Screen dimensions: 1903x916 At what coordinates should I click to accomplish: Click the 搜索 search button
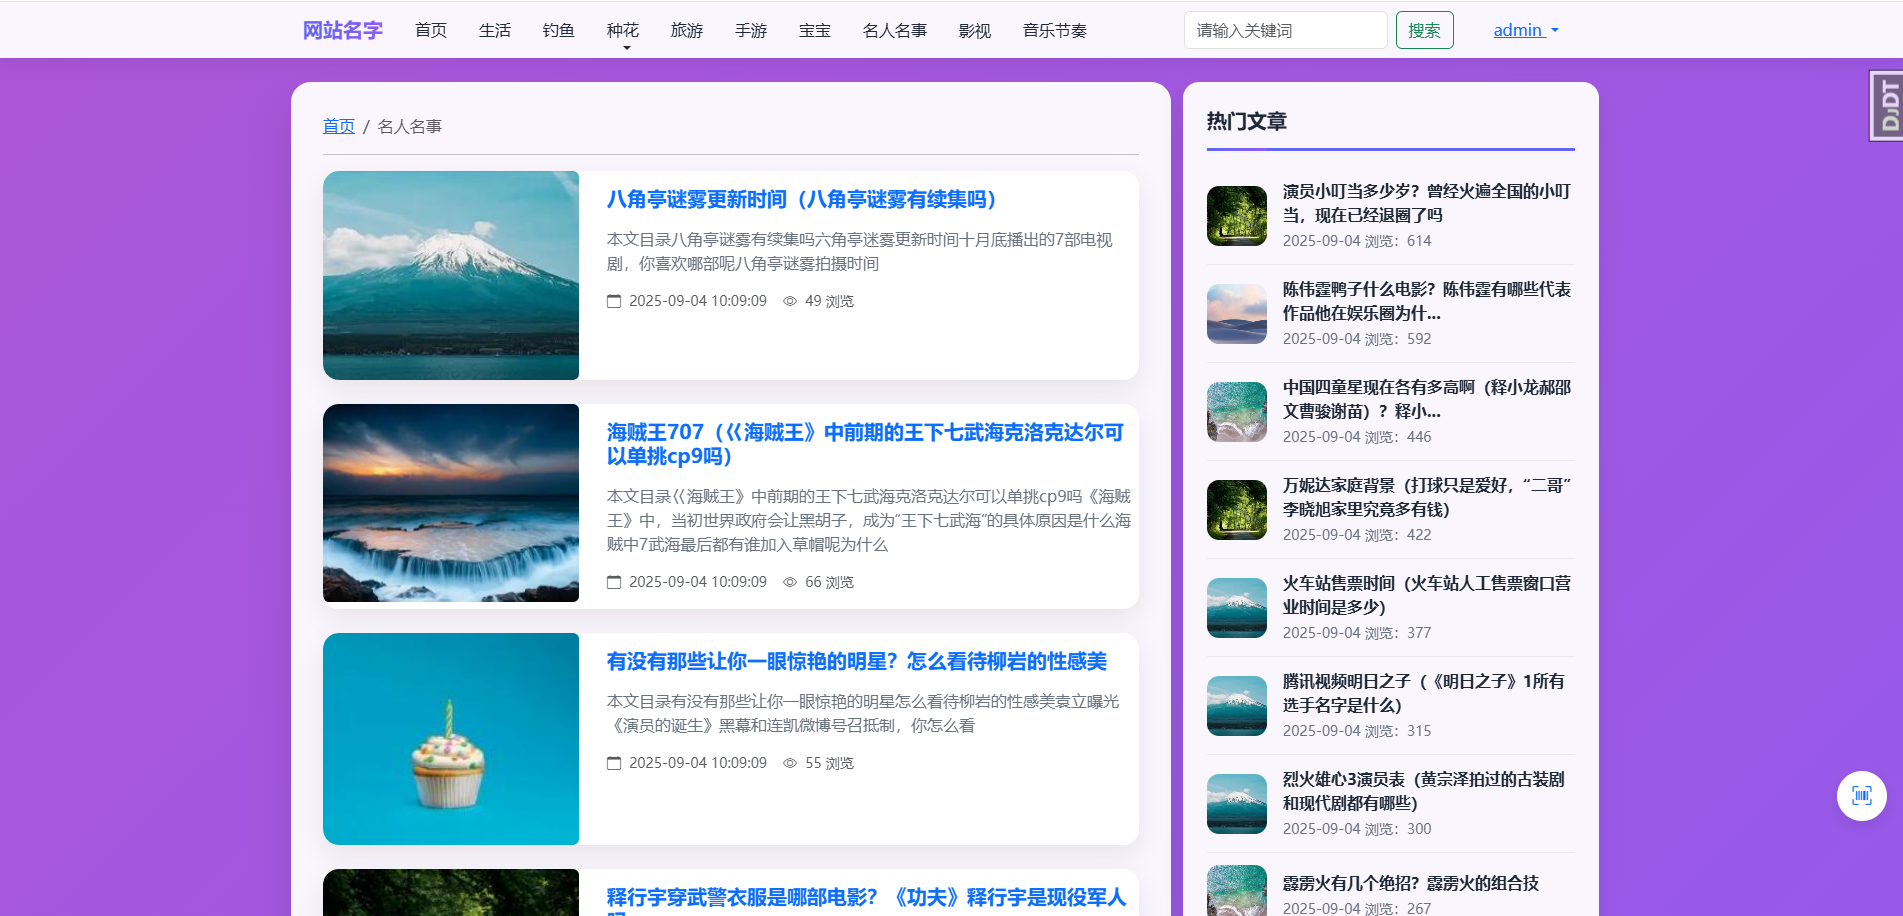[x=1424, y=30]
